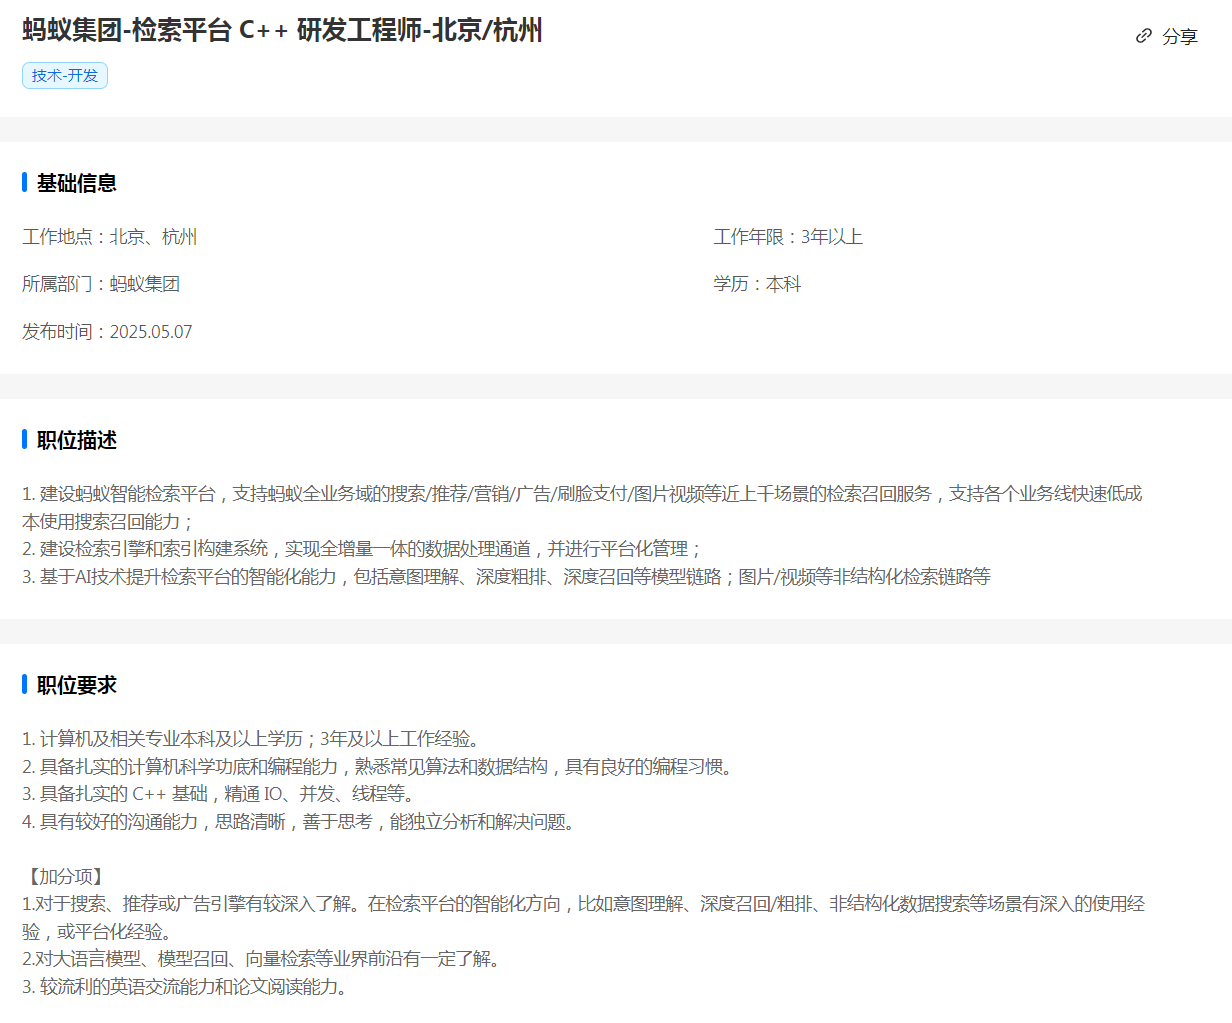This screenshot has height=1023, width=1232.
Task: Click the 工作年限 3年以上 field
Action: [788, 237]
